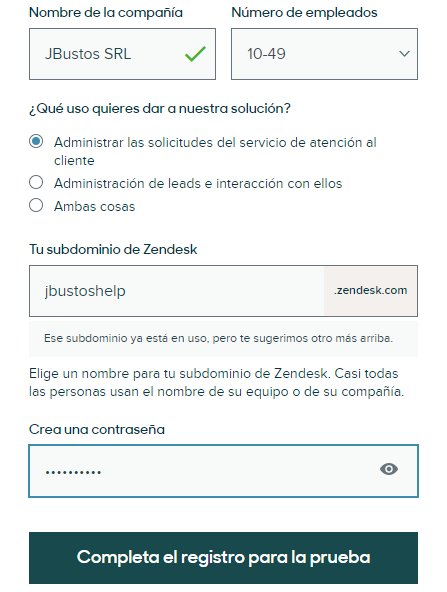Select the customer service requests radio button

point(36,142)
